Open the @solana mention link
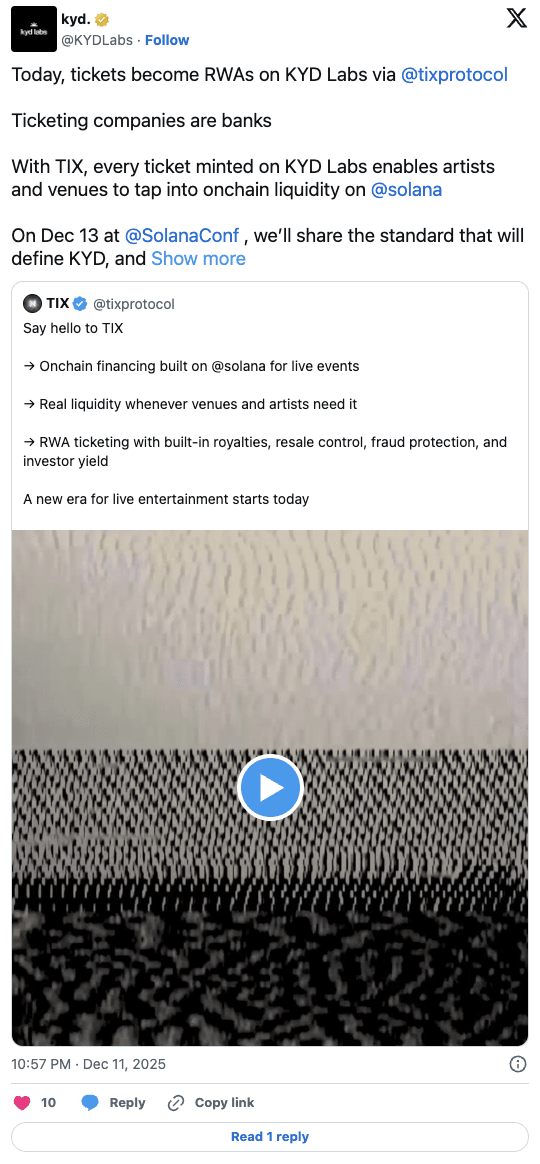This screenshot has height=1164, width=540. [x=406, y=189]
